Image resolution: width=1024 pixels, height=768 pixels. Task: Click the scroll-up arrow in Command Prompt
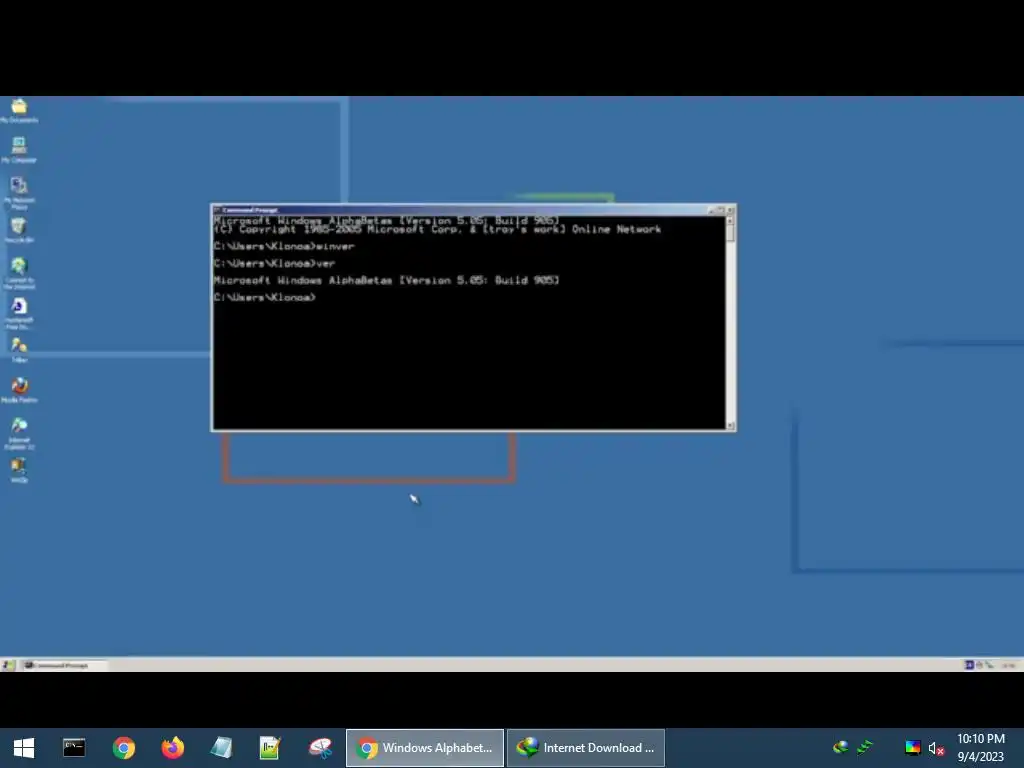pos(731,221)
